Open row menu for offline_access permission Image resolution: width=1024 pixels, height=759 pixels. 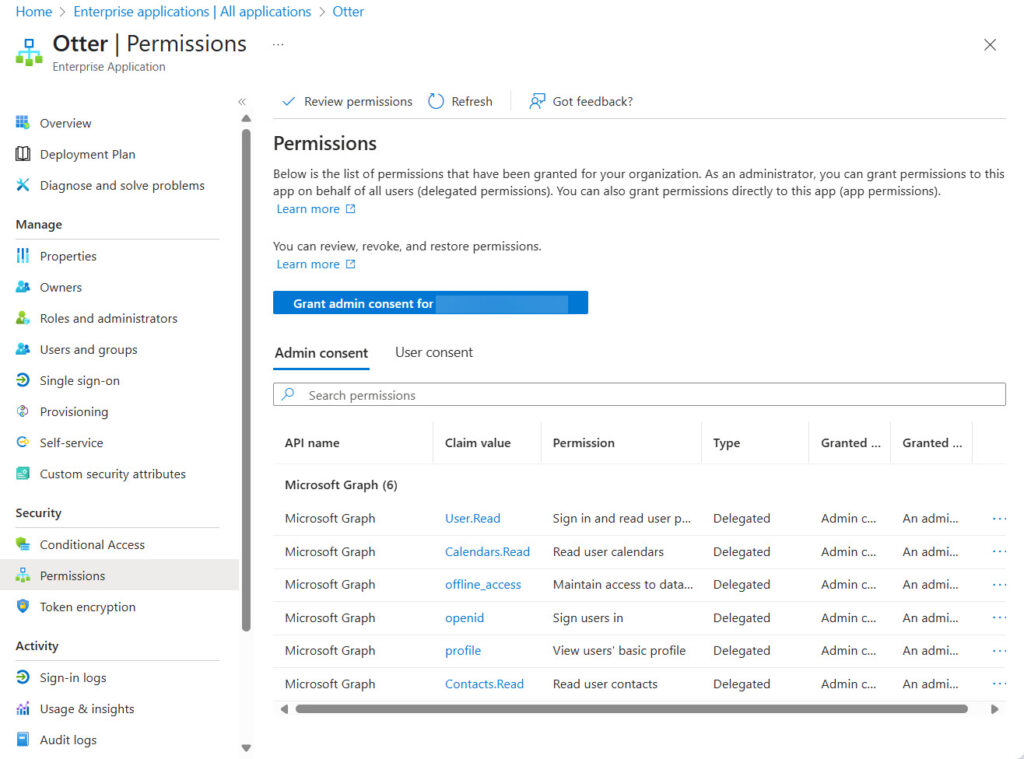pos(999,585)
